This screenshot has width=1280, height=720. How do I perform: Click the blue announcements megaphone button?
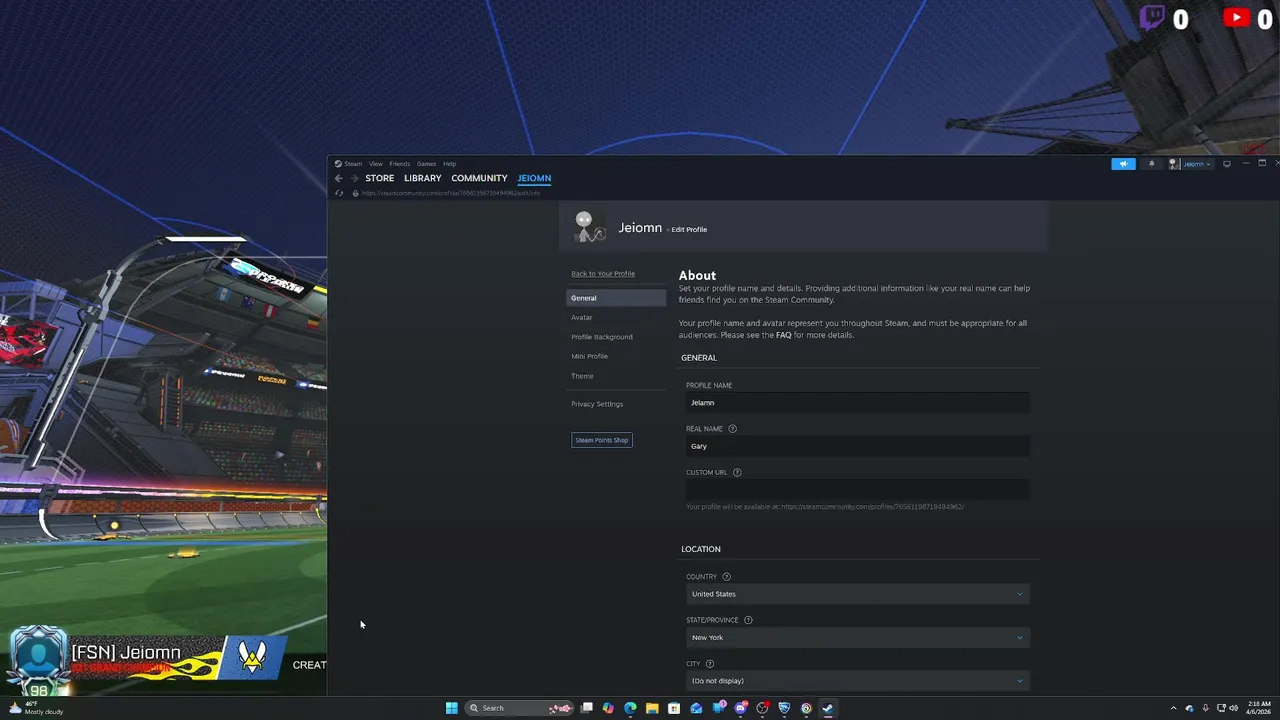(1123, 164)
